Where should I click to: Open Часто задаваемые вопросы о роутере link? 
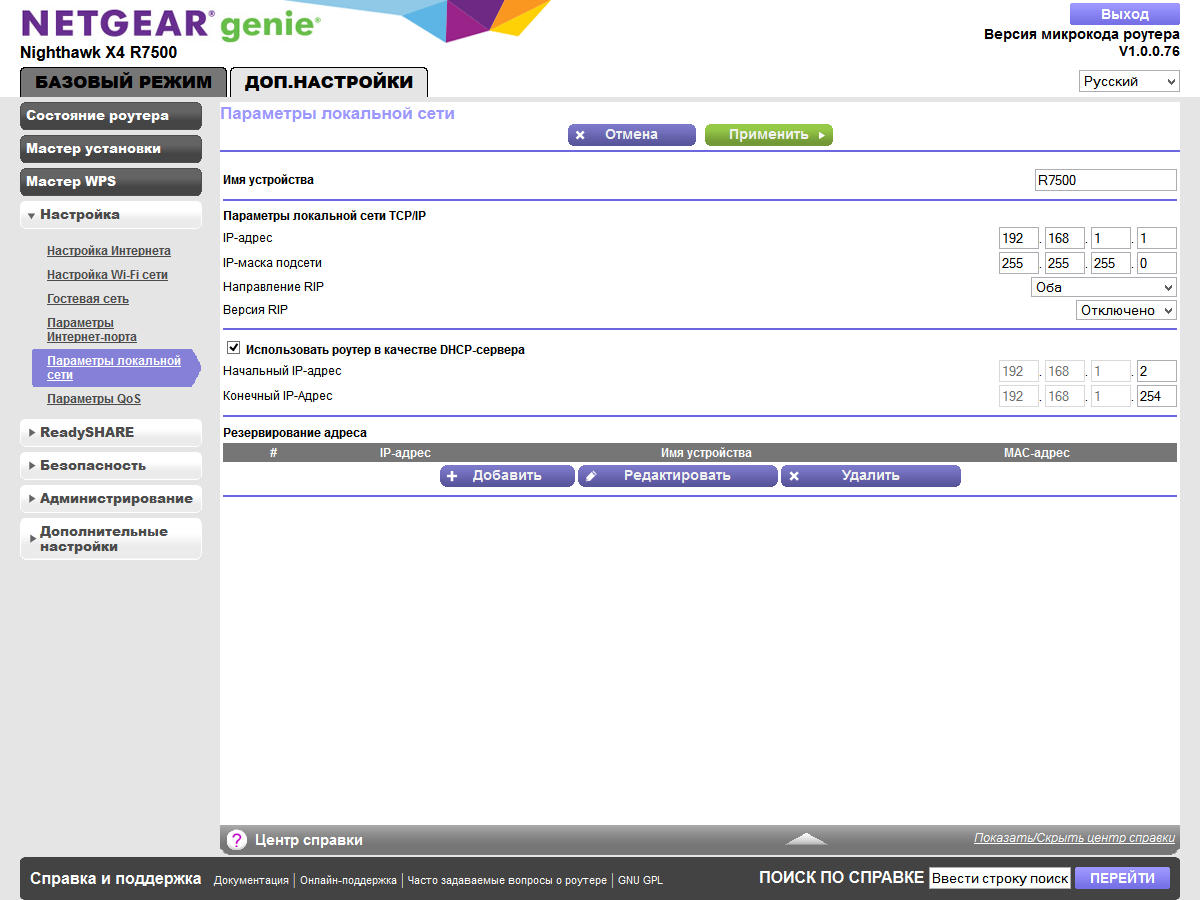507,880
